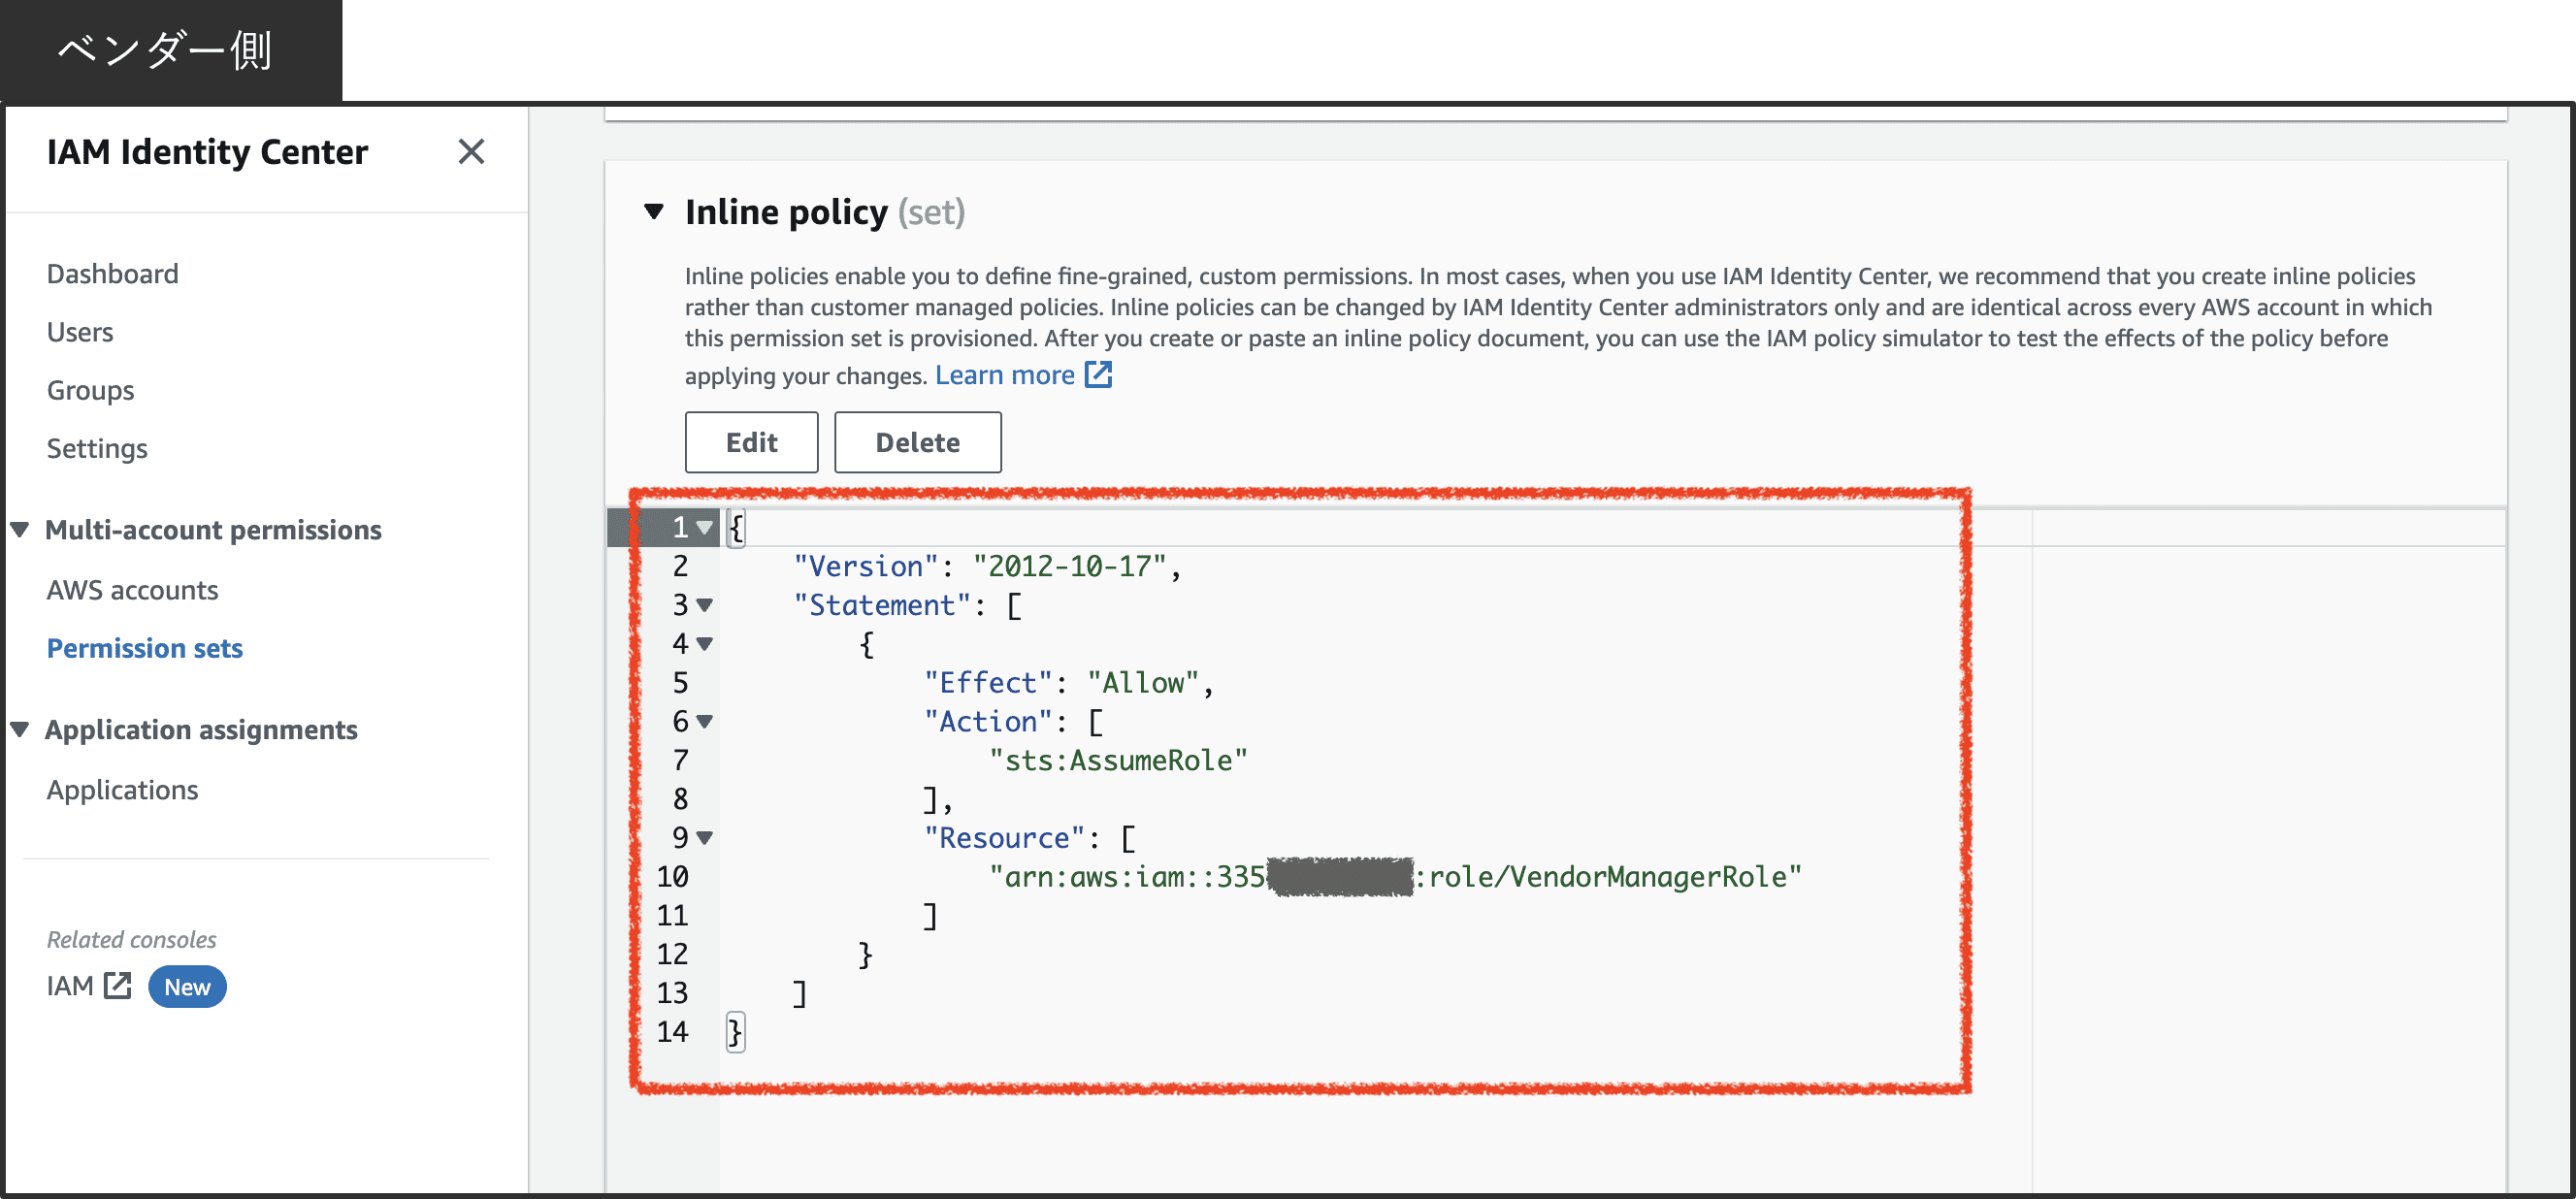Click the New badge next to IAM
2576x1199 pixels.
click(187, 987)
